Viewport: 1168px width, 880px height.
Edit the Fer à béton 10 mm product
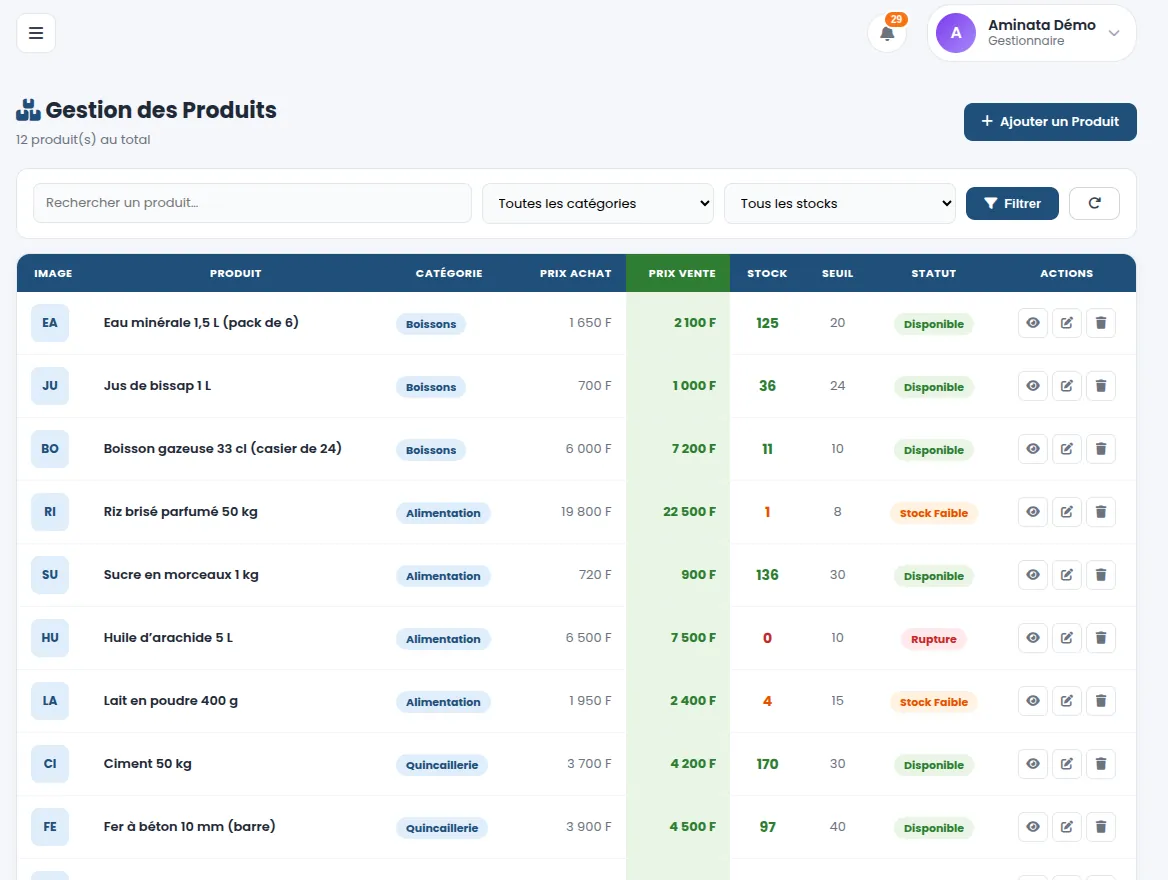[1067, 826]
